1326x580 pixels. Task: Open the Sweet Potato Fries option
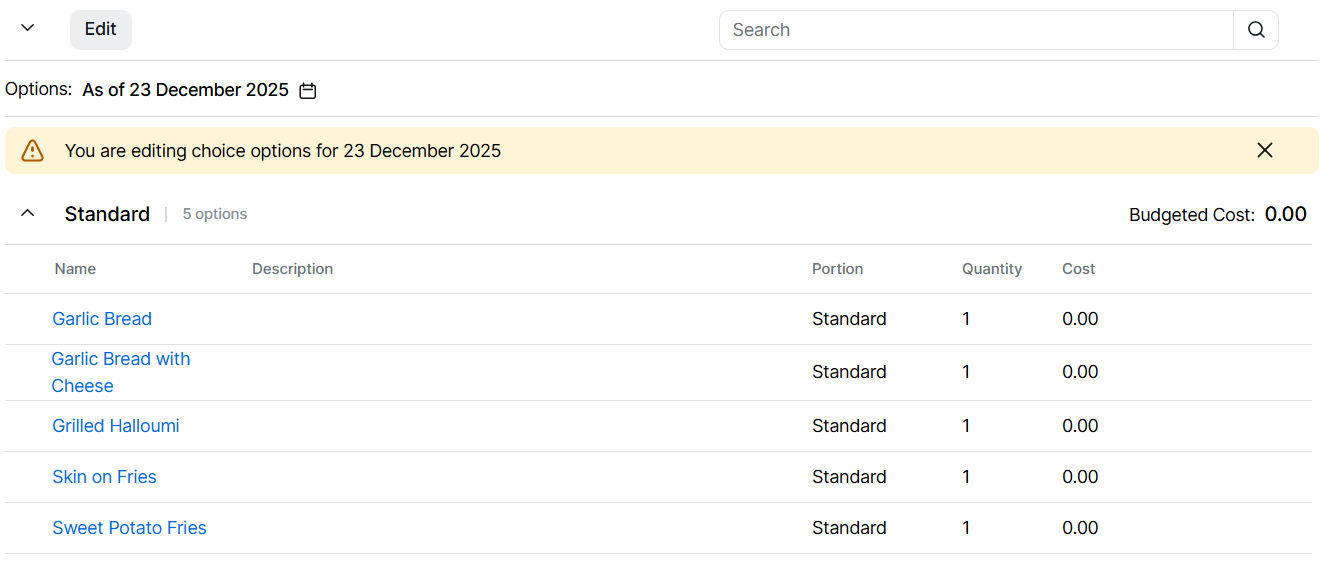[x=129, y=528]
